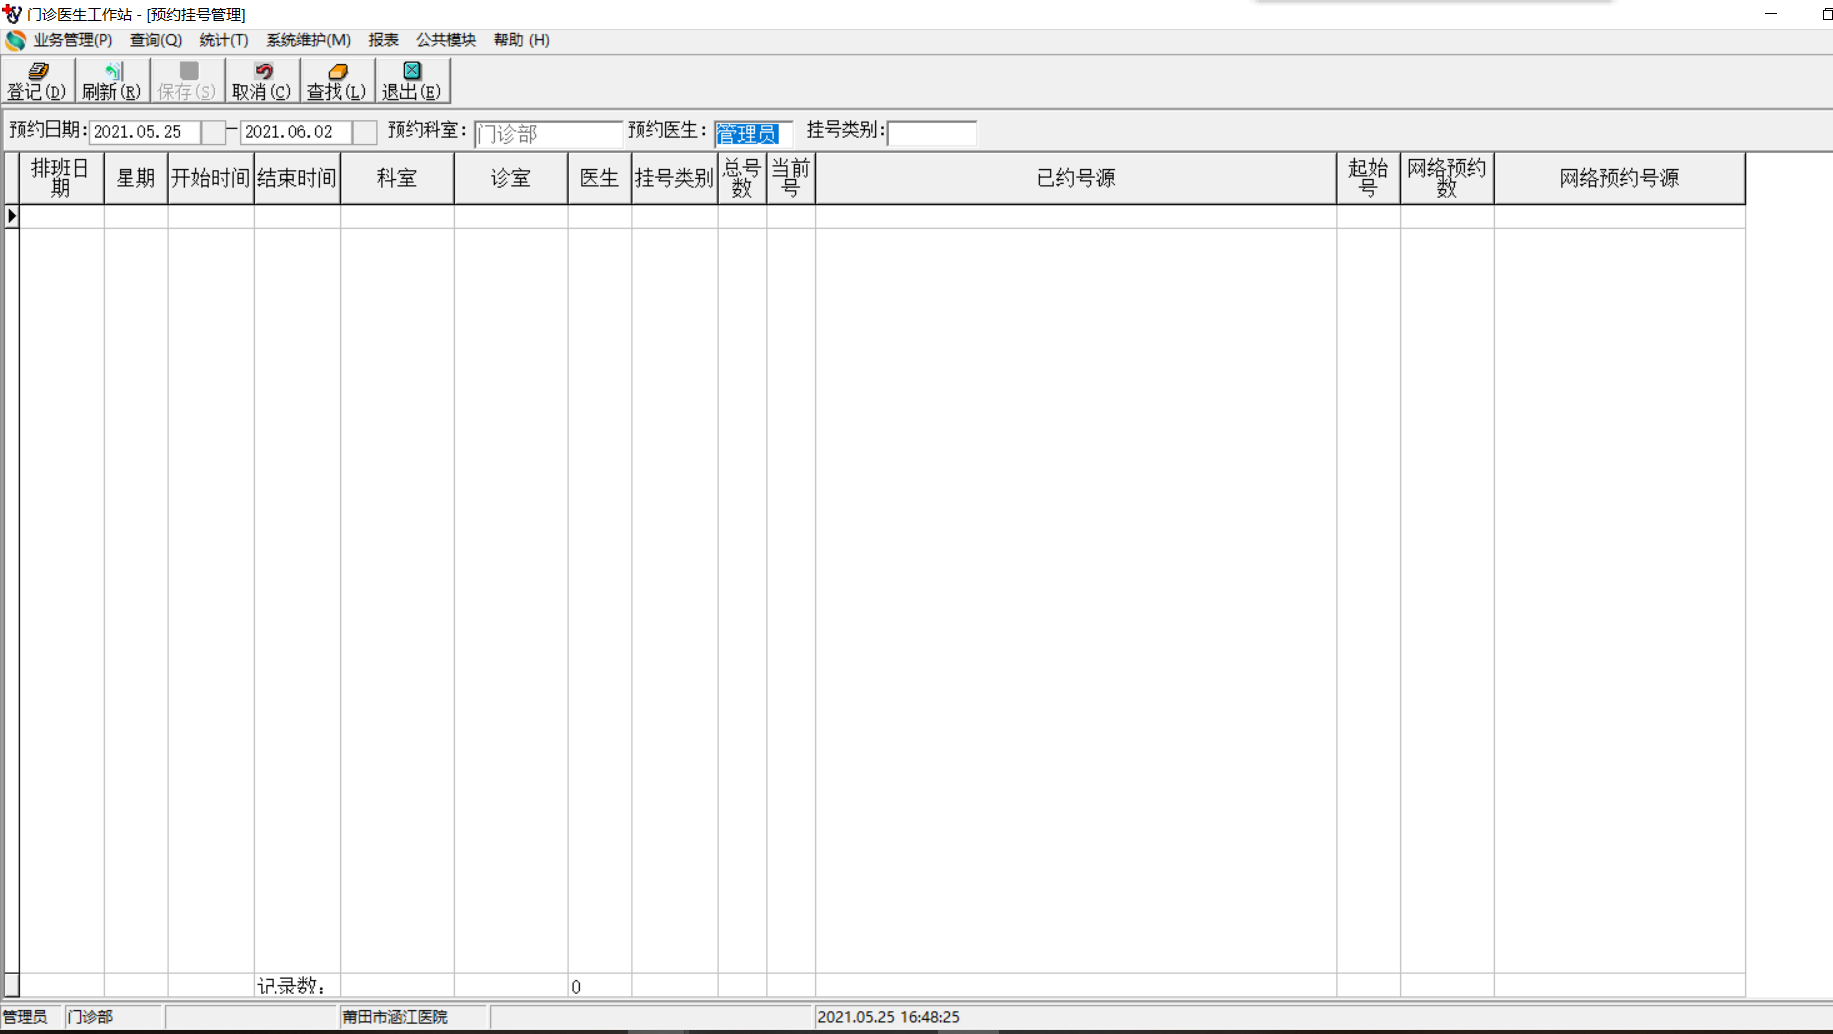Click the 已约号源 column header
The image size is (1833, 1034).
(x=1076, y=178)
